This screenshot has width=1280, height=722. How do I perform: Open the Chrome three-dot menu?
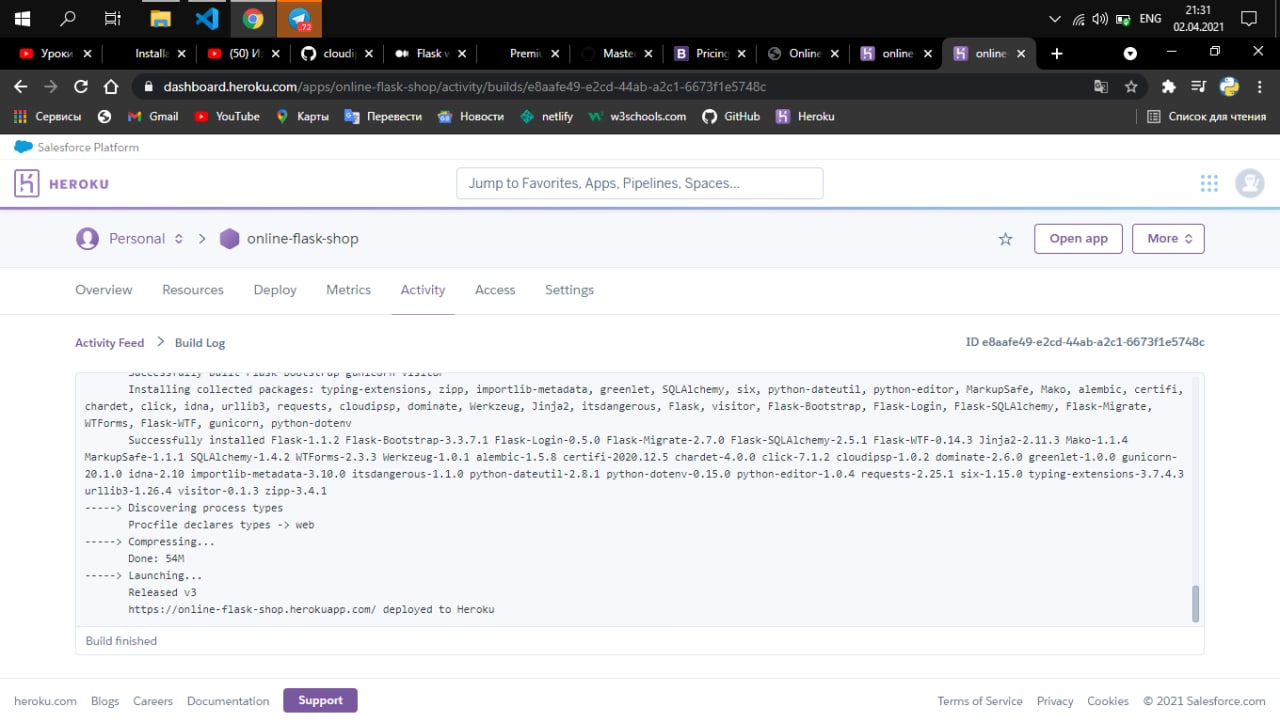(x=1259, y=87)
